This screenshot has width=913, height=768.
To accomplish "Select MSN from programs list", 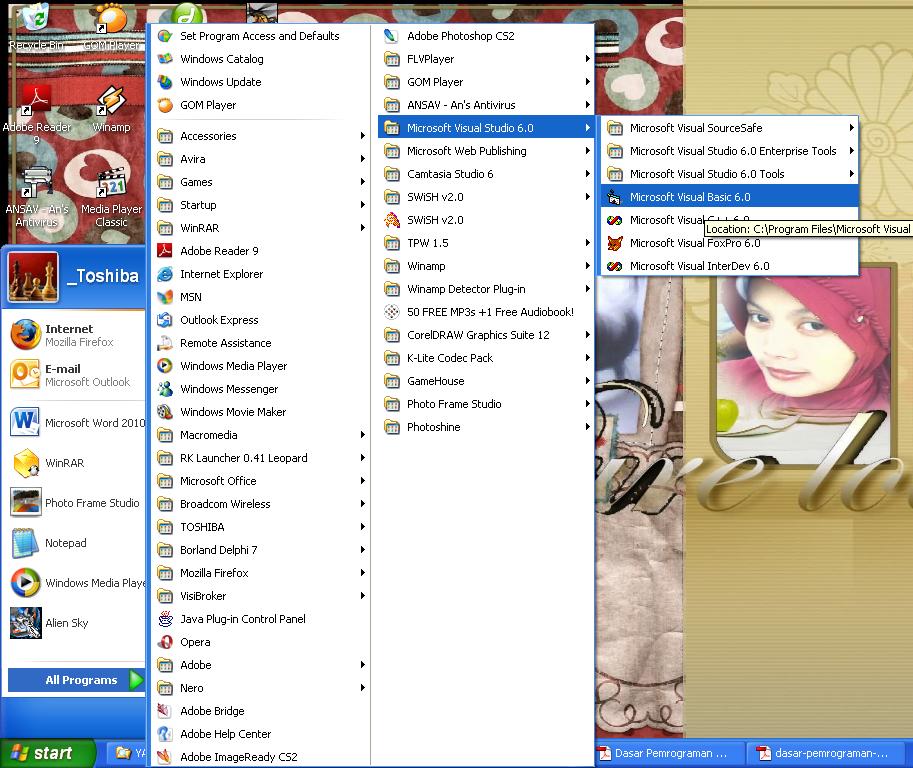I will coord(261,297).
